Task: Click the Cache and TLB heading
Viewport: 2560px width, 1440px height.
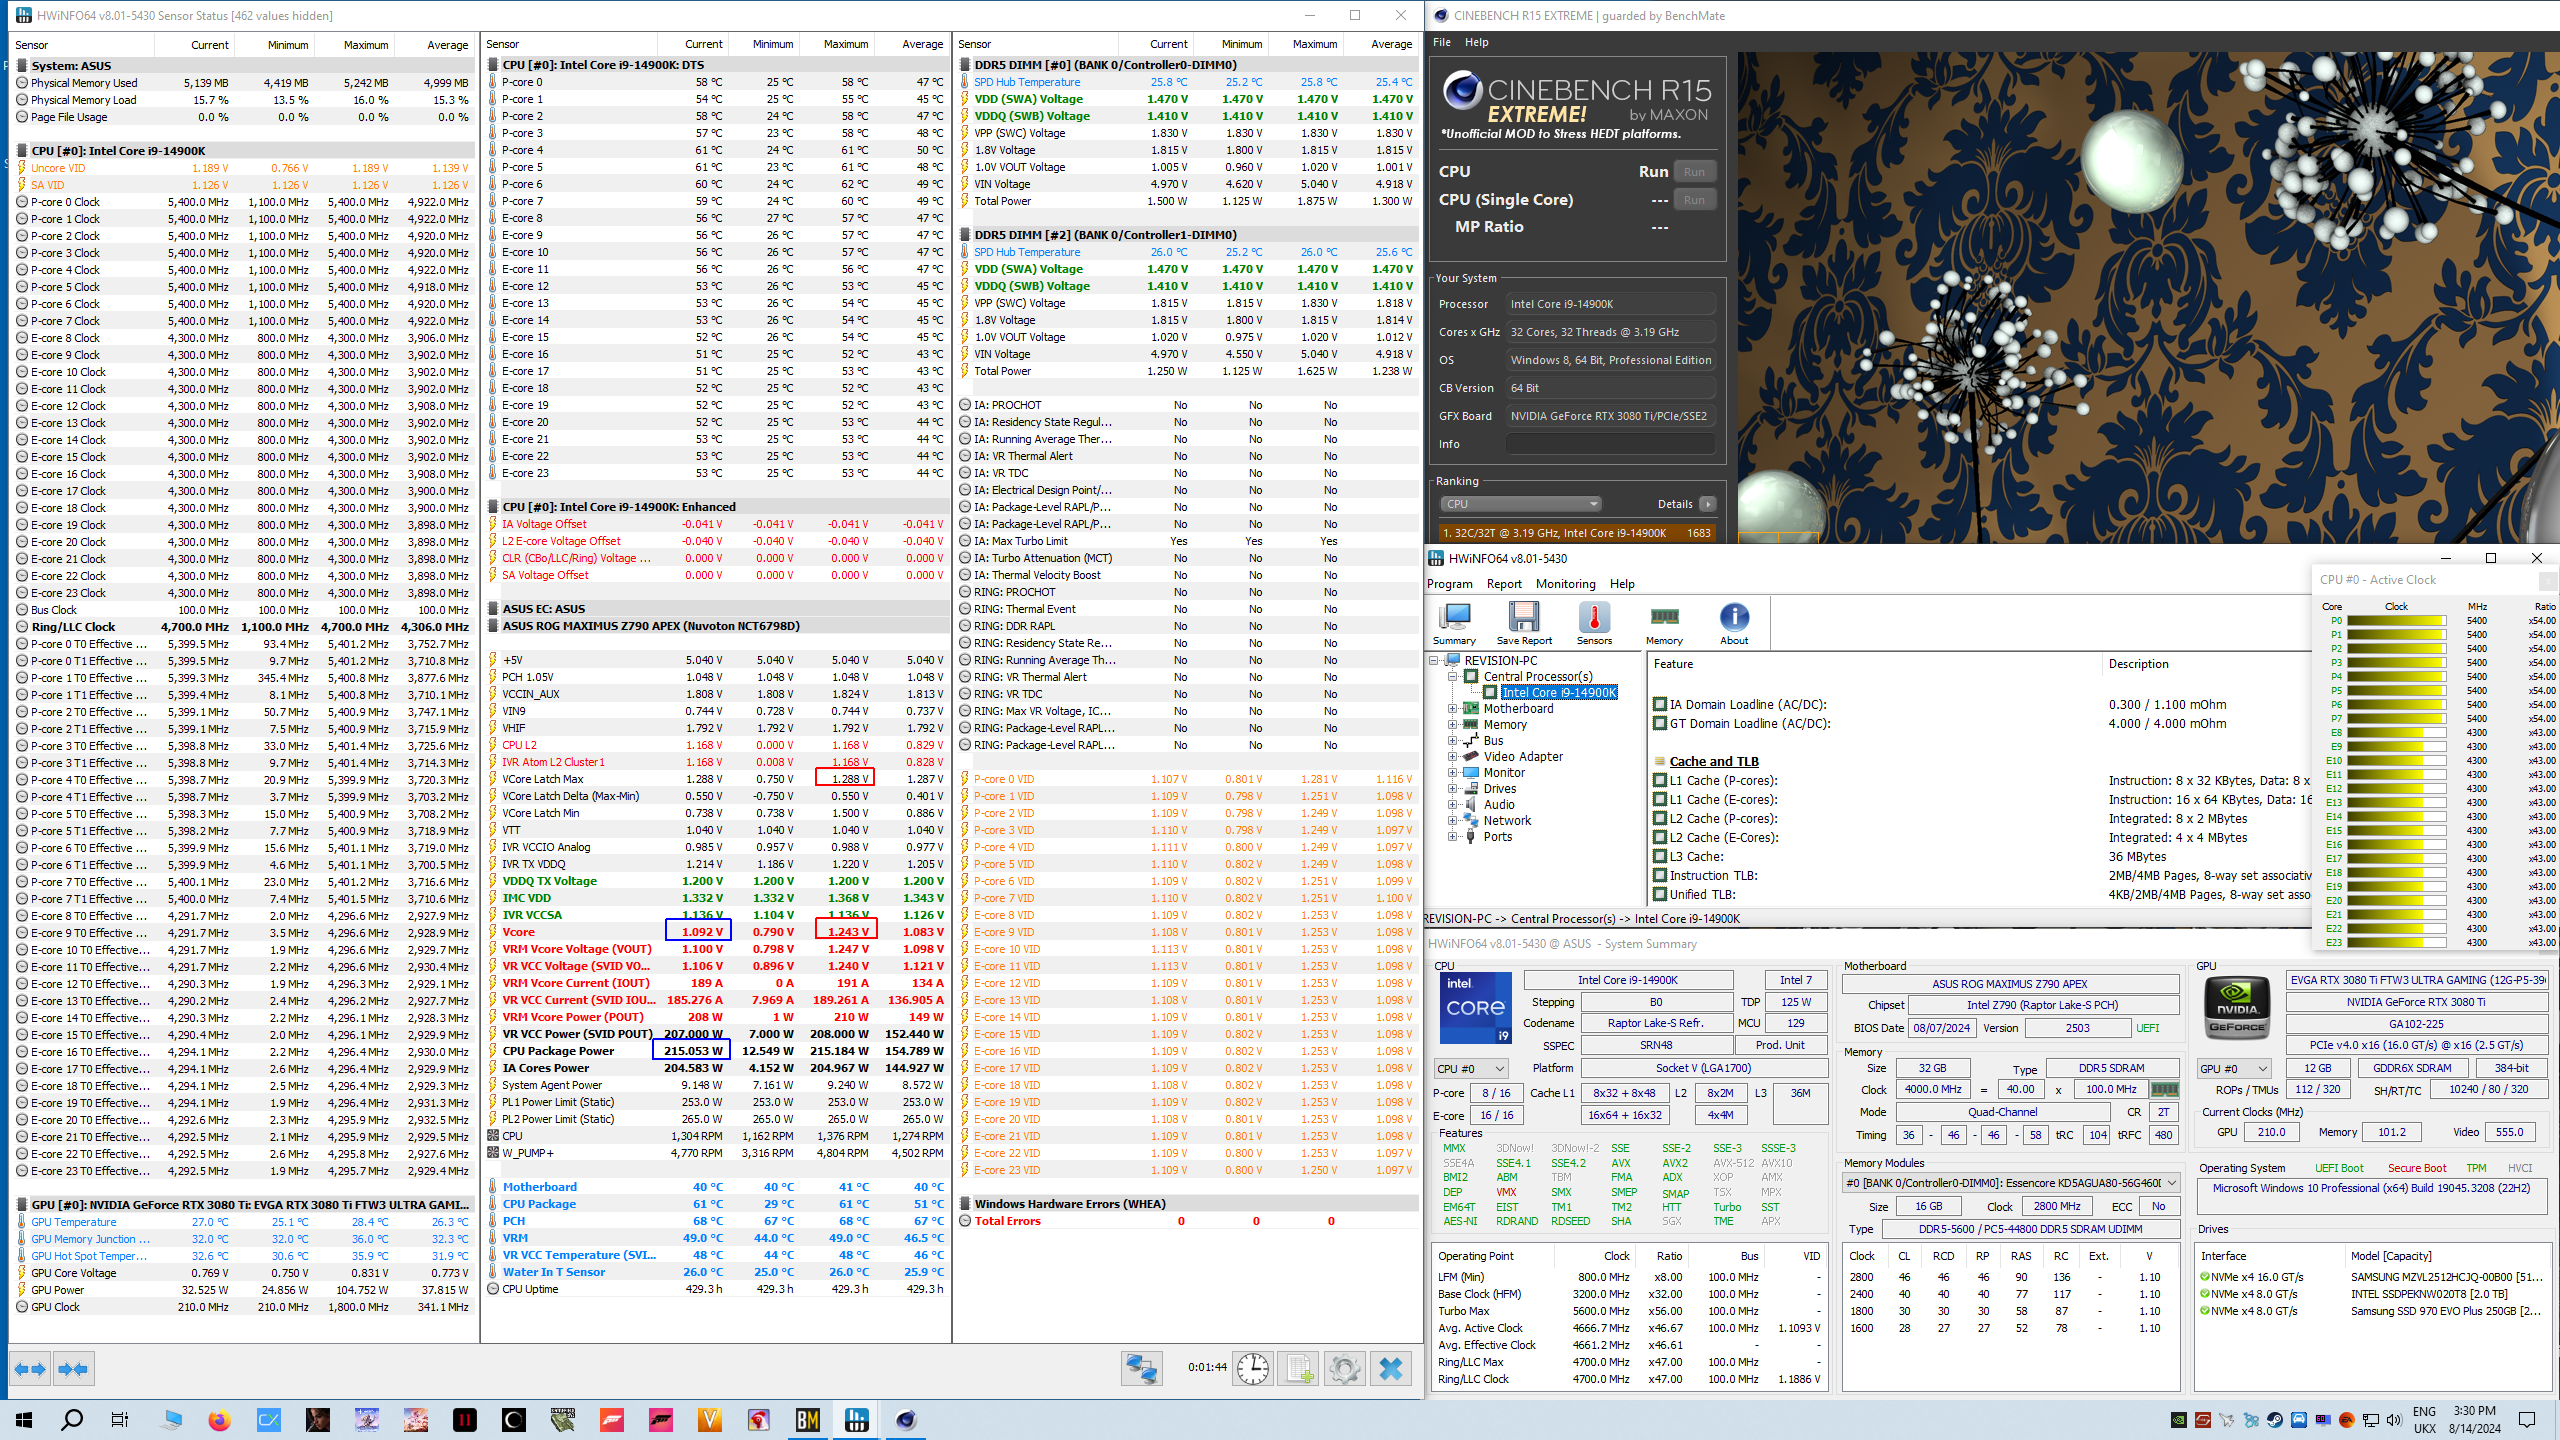Action: pos(1714,762)
